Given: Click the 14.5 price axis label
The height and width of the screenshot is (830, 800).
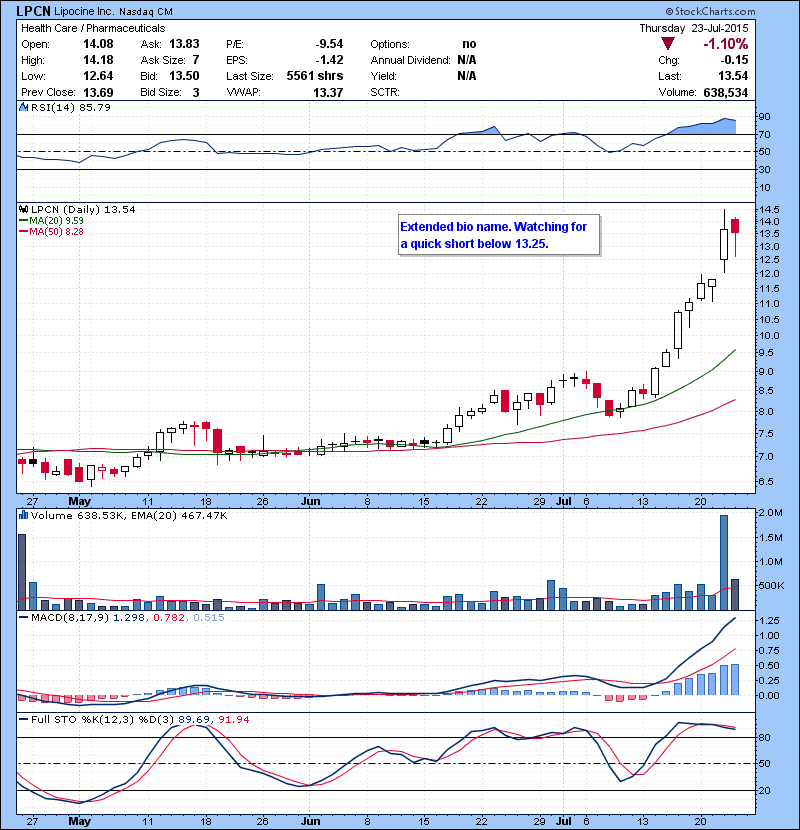Looking at the screenshot, I should click(769, 209).
